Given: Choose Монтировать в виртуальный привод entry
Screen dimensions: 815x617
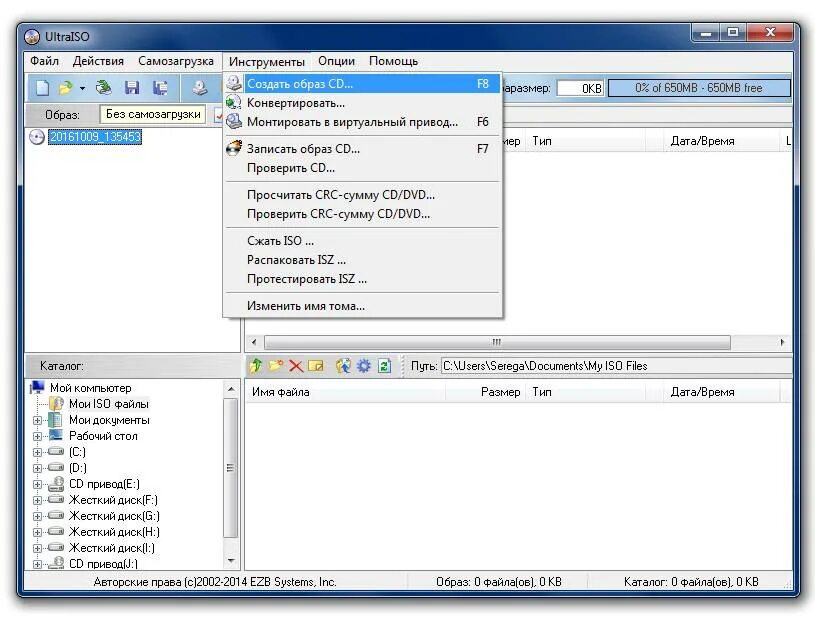Looking at the screenshot, I should click(363, 122).
